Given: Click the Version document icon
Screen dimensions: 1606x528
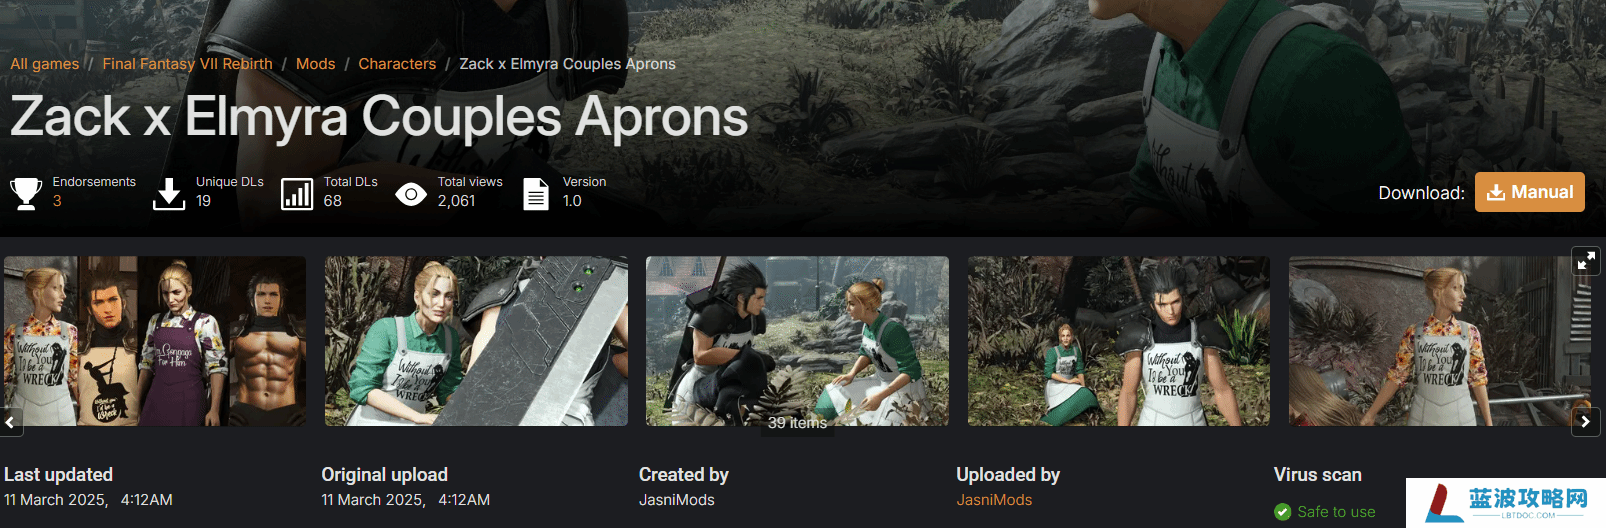Looking at the screenshot, I should (x=536, y=193).
